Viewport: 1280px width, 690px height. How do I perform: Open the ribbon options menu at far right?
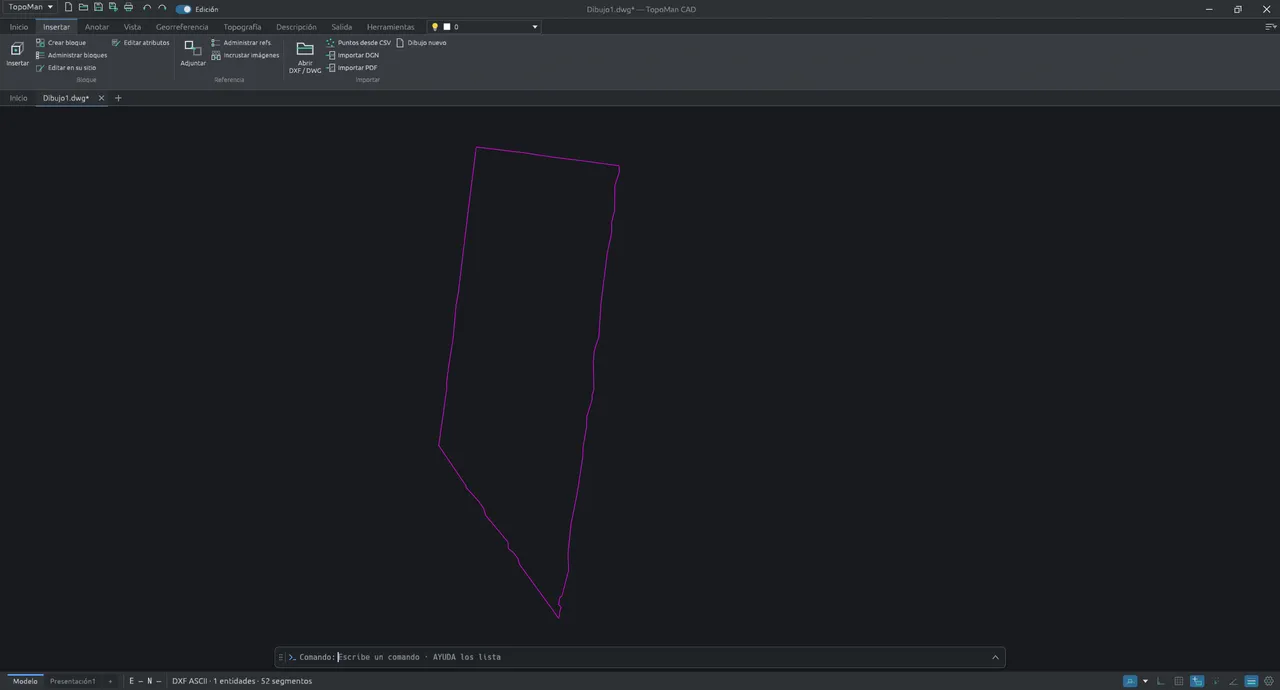1270,27
